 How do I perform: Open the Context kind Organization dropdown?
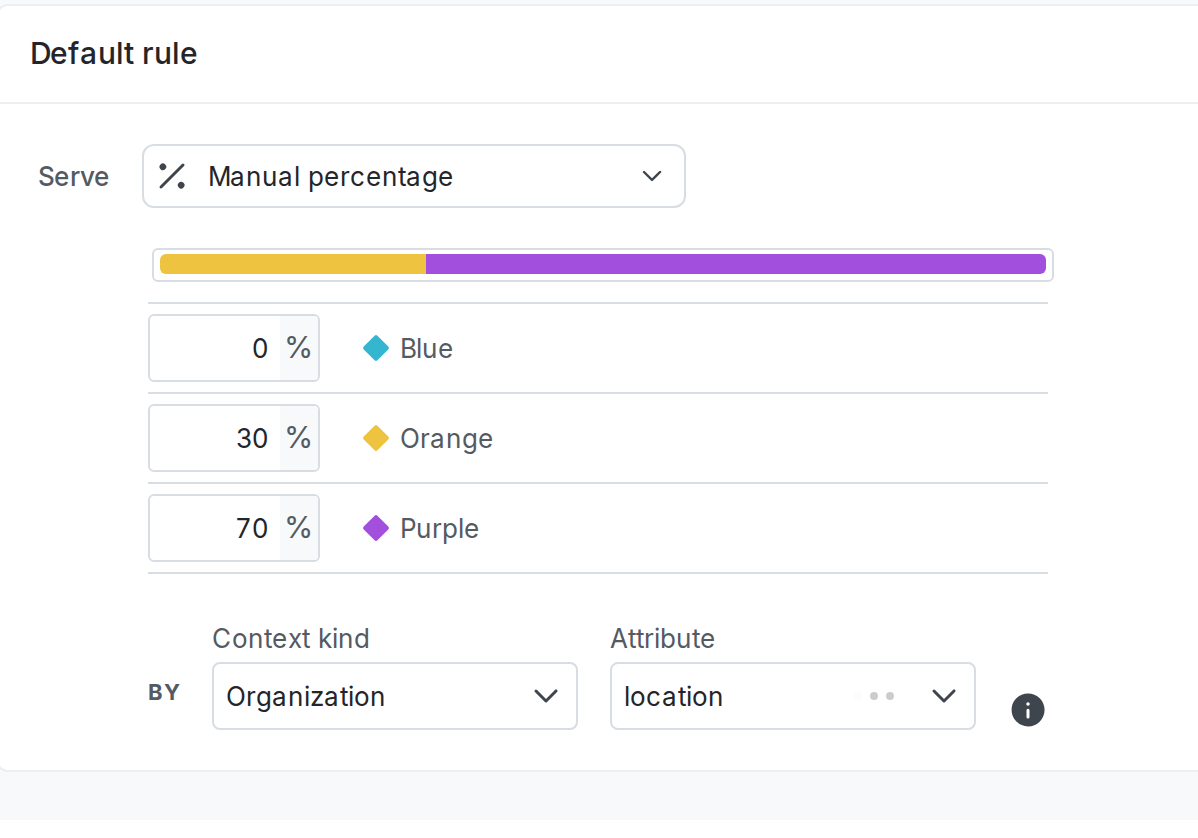[x=395, y=696]
